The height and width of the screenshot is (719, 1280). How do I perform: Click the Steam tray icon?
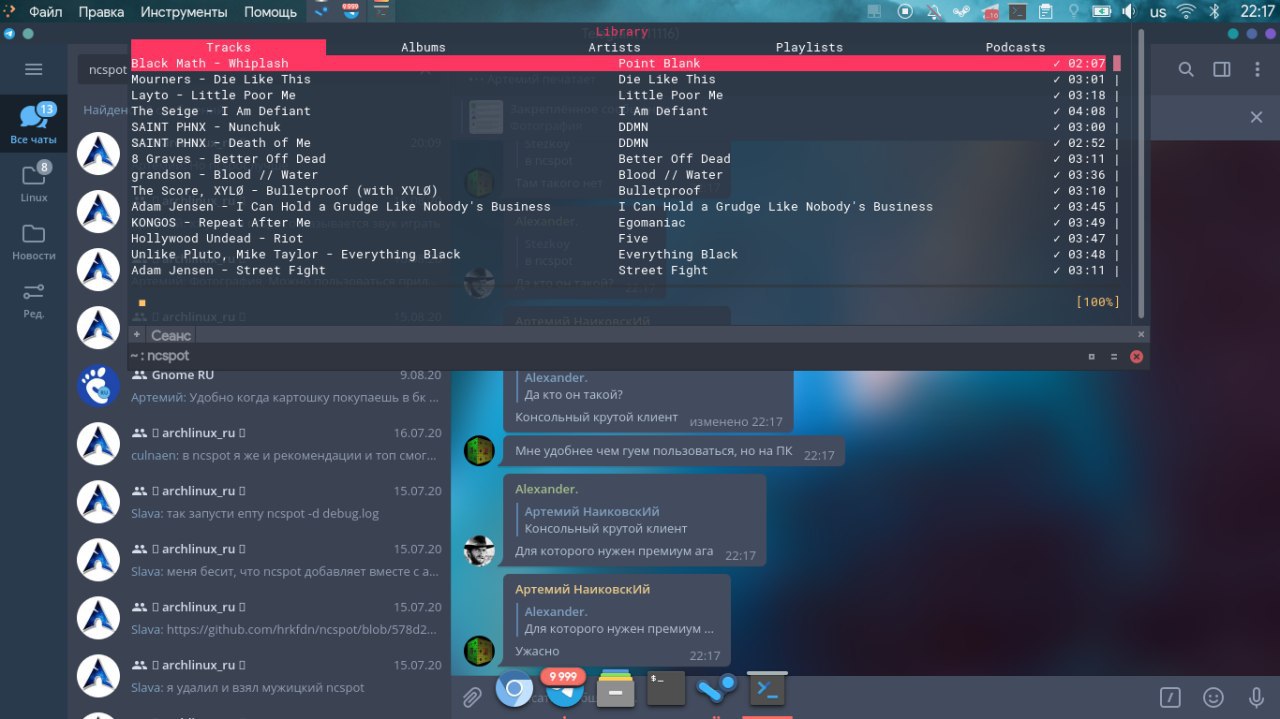[961, 12]
